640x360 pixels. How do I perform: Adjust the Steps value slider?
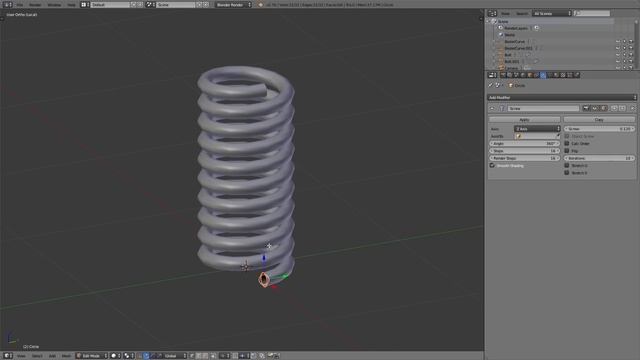coord(524,151)
